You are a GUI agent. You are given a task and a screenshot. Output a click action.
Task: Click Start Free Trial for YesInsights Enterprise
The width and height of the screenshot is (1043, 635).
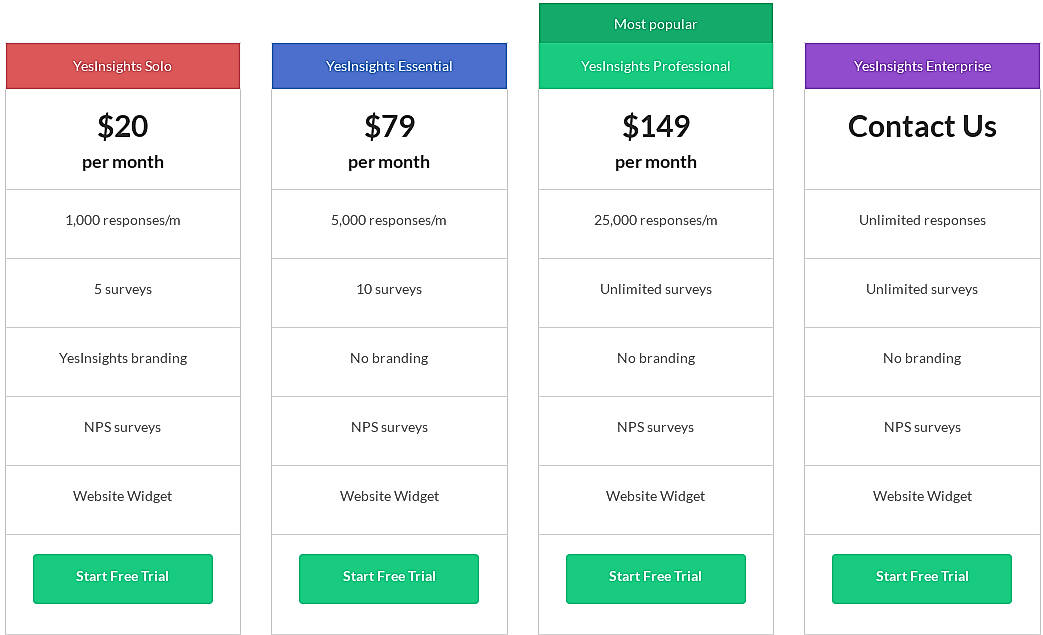click(921, 578)
